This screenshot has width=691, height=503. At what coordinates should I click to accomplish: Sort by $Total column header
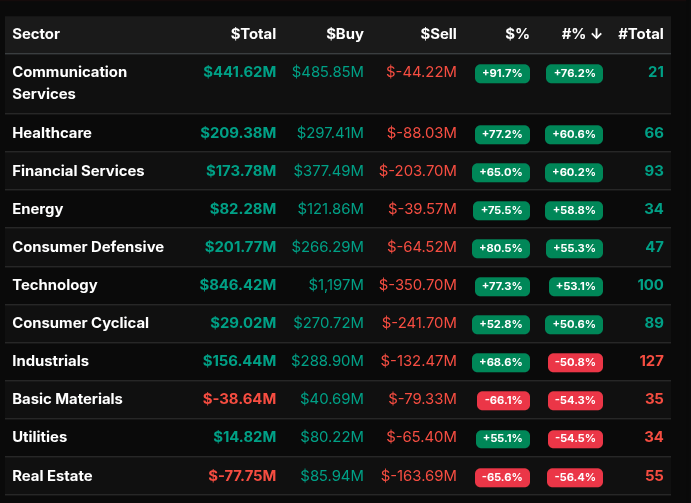pyautogui.click(x=253, y=34)
